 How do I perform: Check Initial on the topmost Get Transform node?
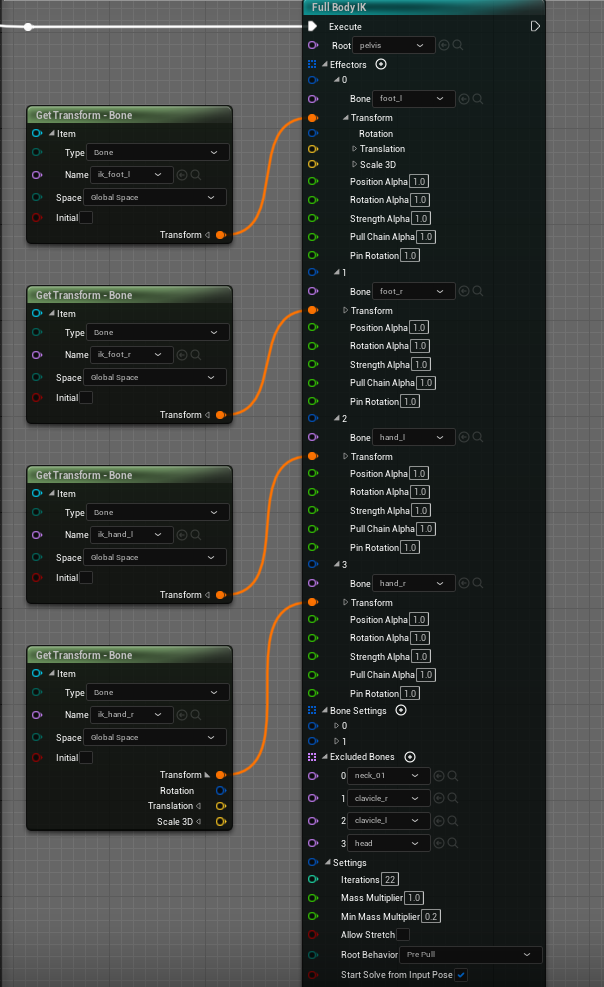[86, 217]
